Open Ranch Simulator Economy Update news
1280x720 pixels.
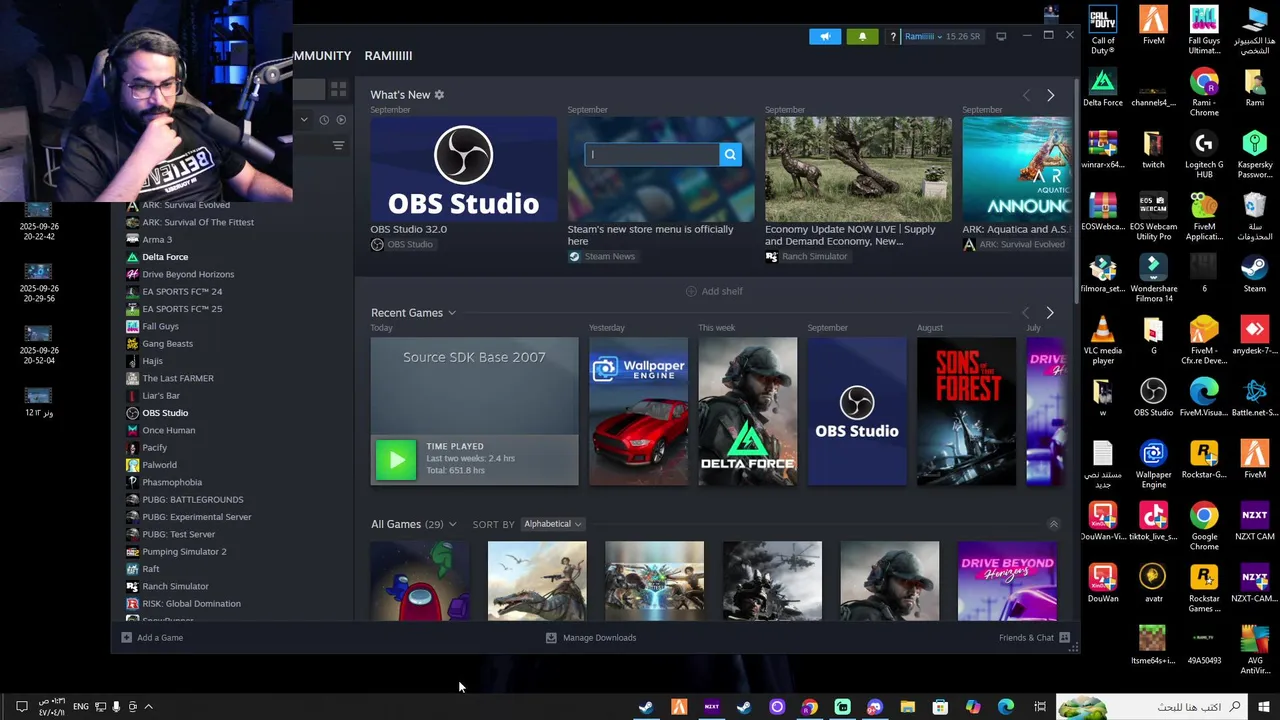(858, 169)
